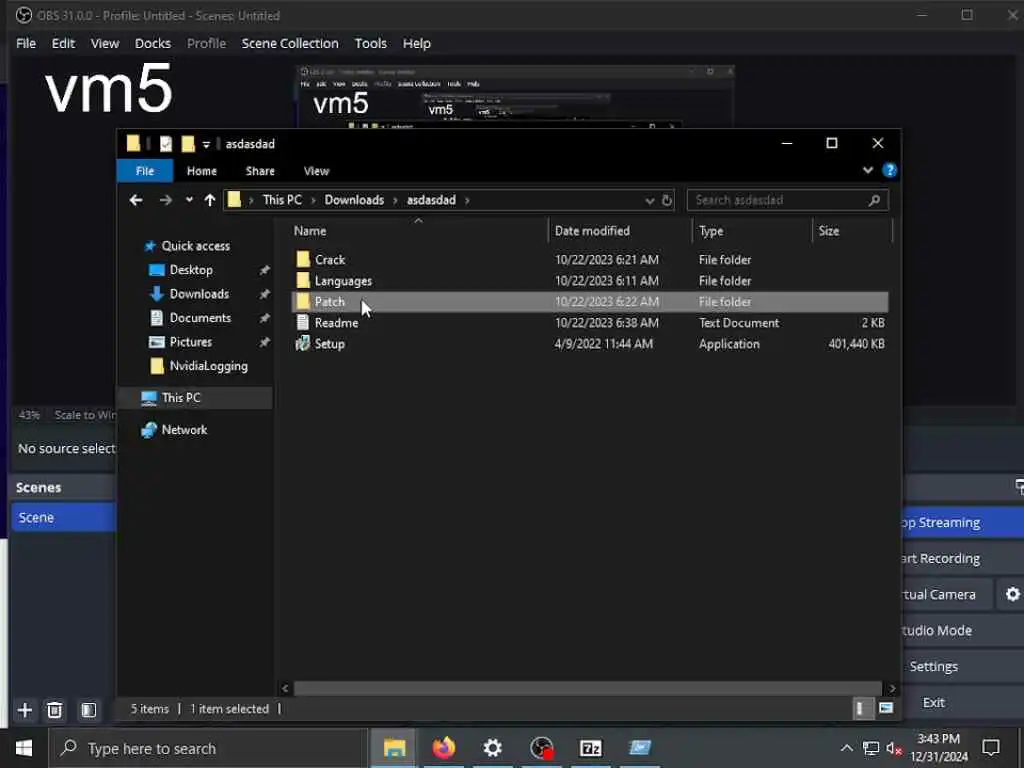Open the address bar history dropdown

click(x=649, y=200)
